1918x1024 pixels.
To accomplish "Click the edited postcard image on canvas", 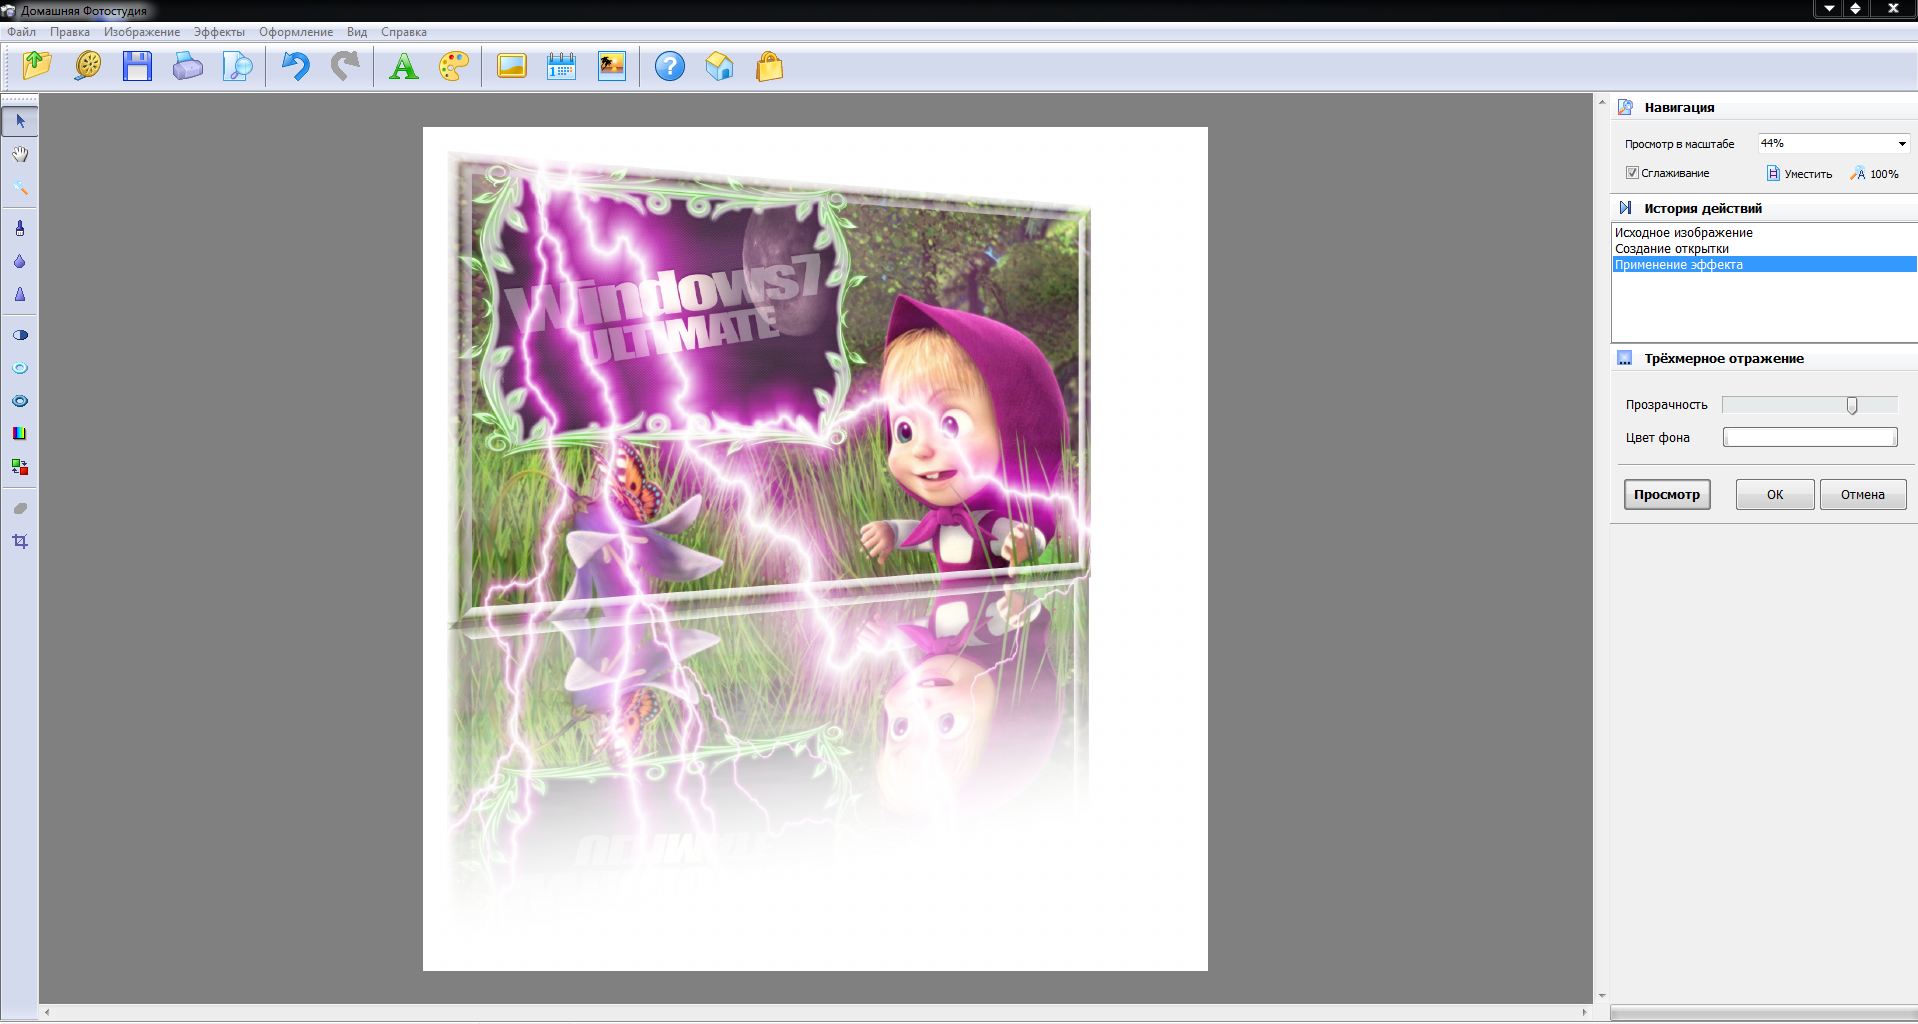I will click(x=815, y=548).
